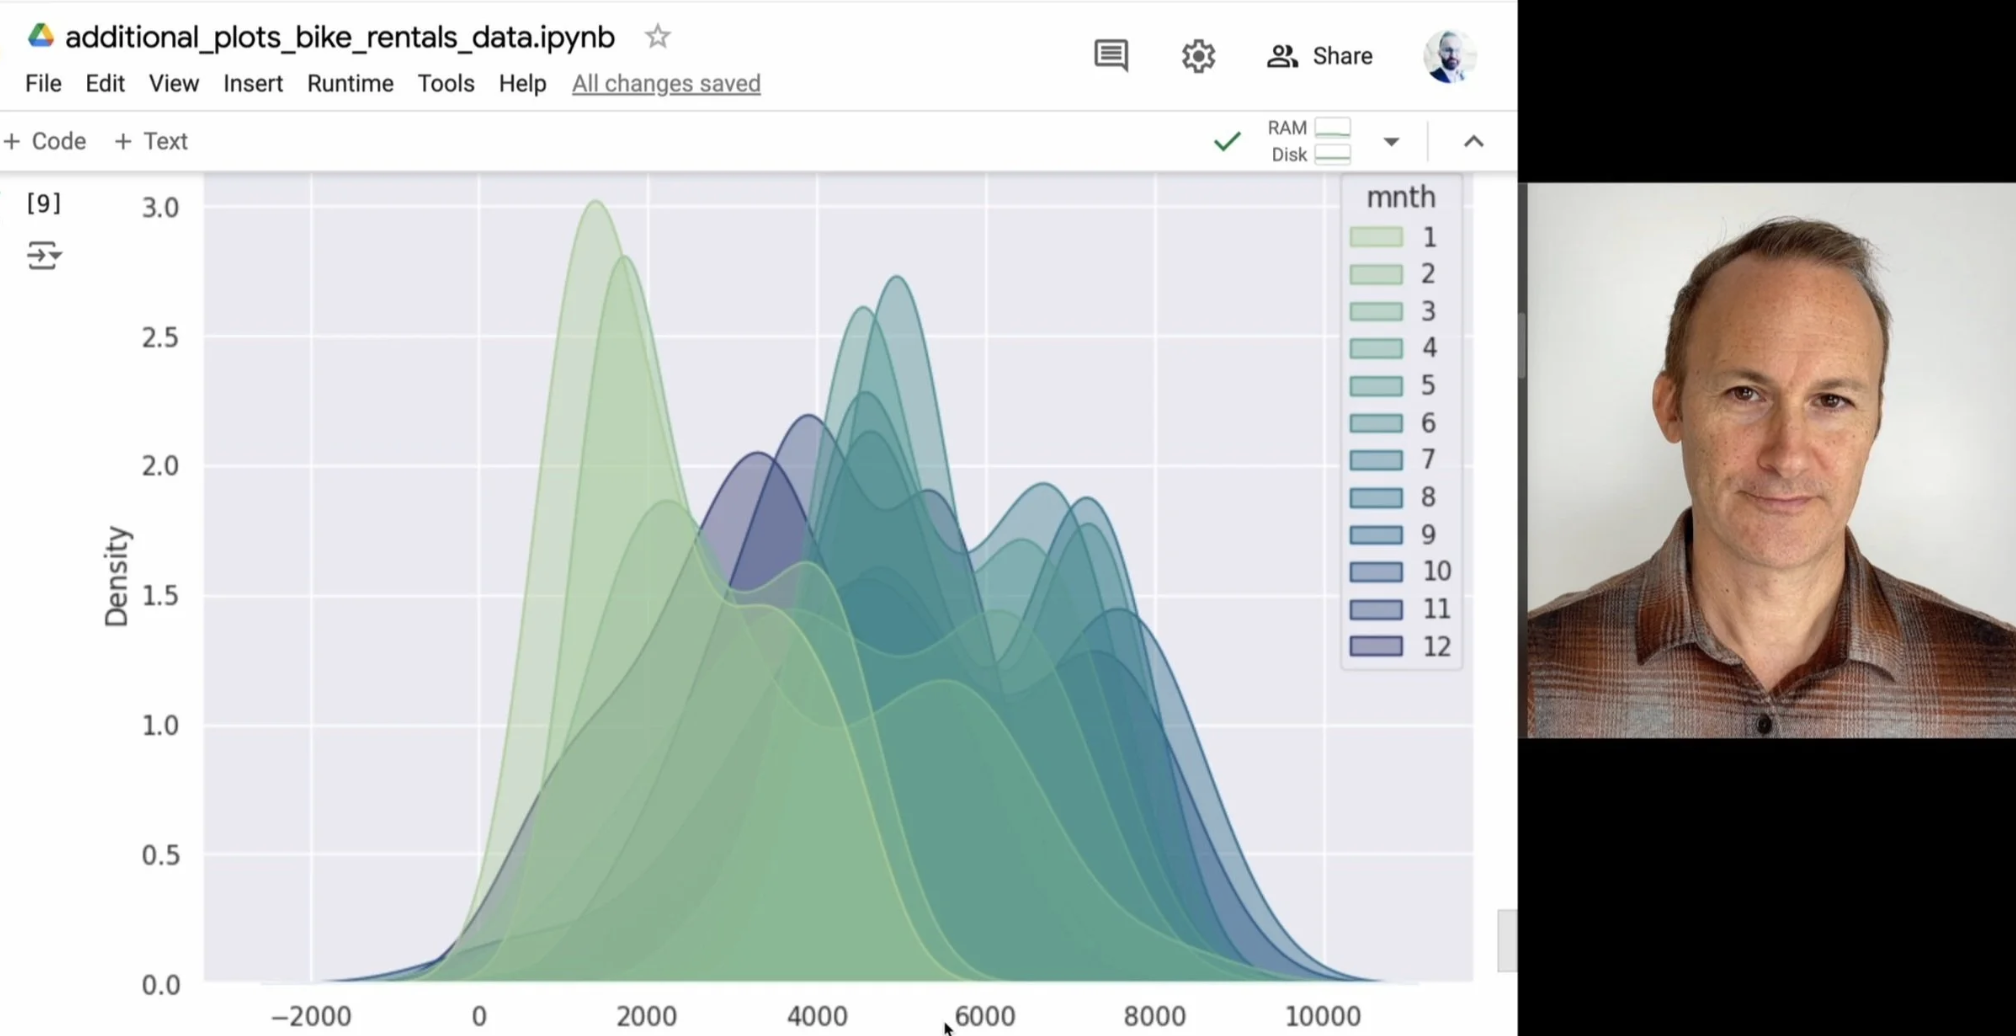Open the settings gear icon

1198,56
